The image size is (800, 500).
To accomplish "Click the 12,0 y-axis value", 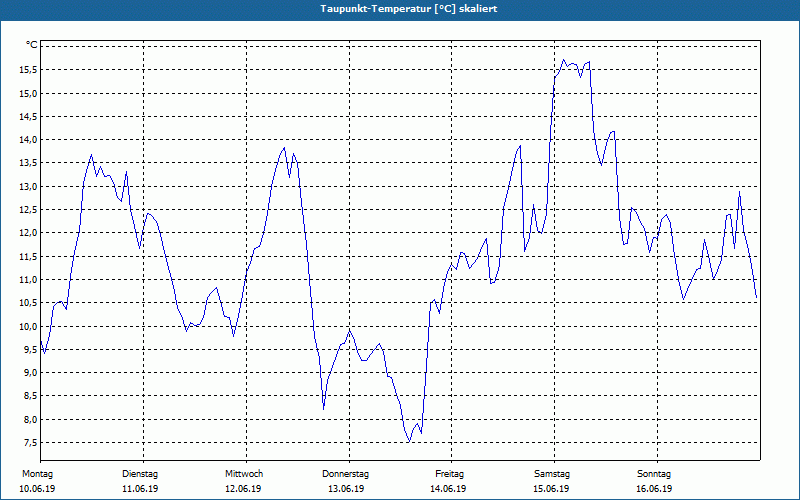I will coord(28,233).
